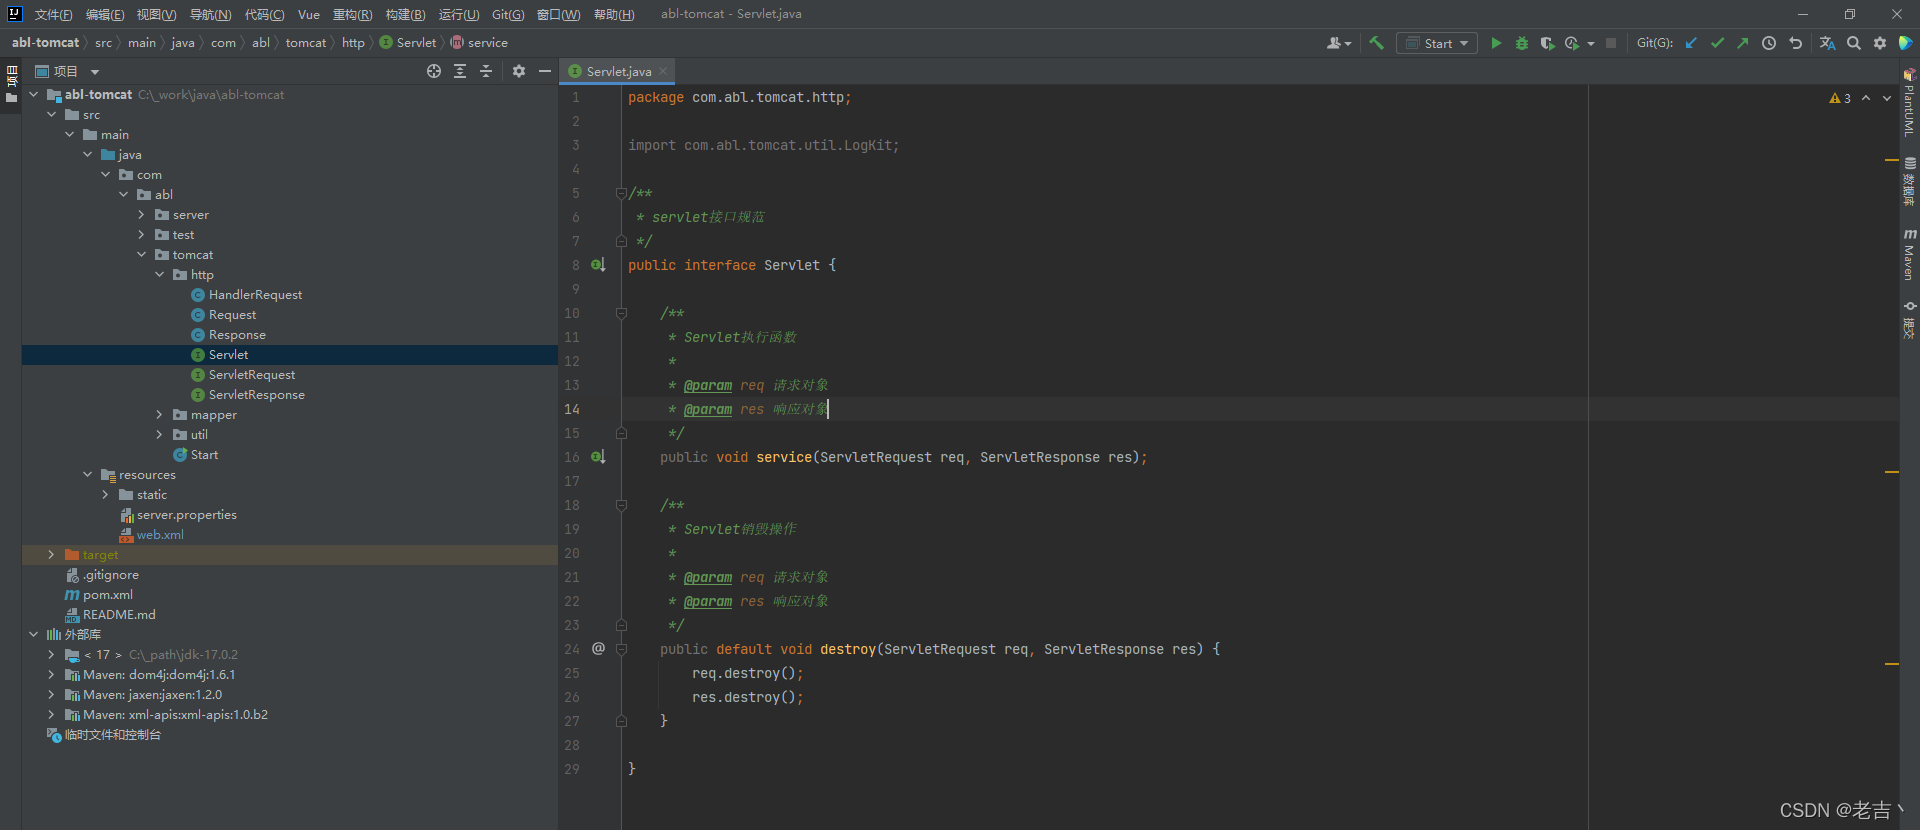
Task: Expand the target folder
Action: [52, 555]
